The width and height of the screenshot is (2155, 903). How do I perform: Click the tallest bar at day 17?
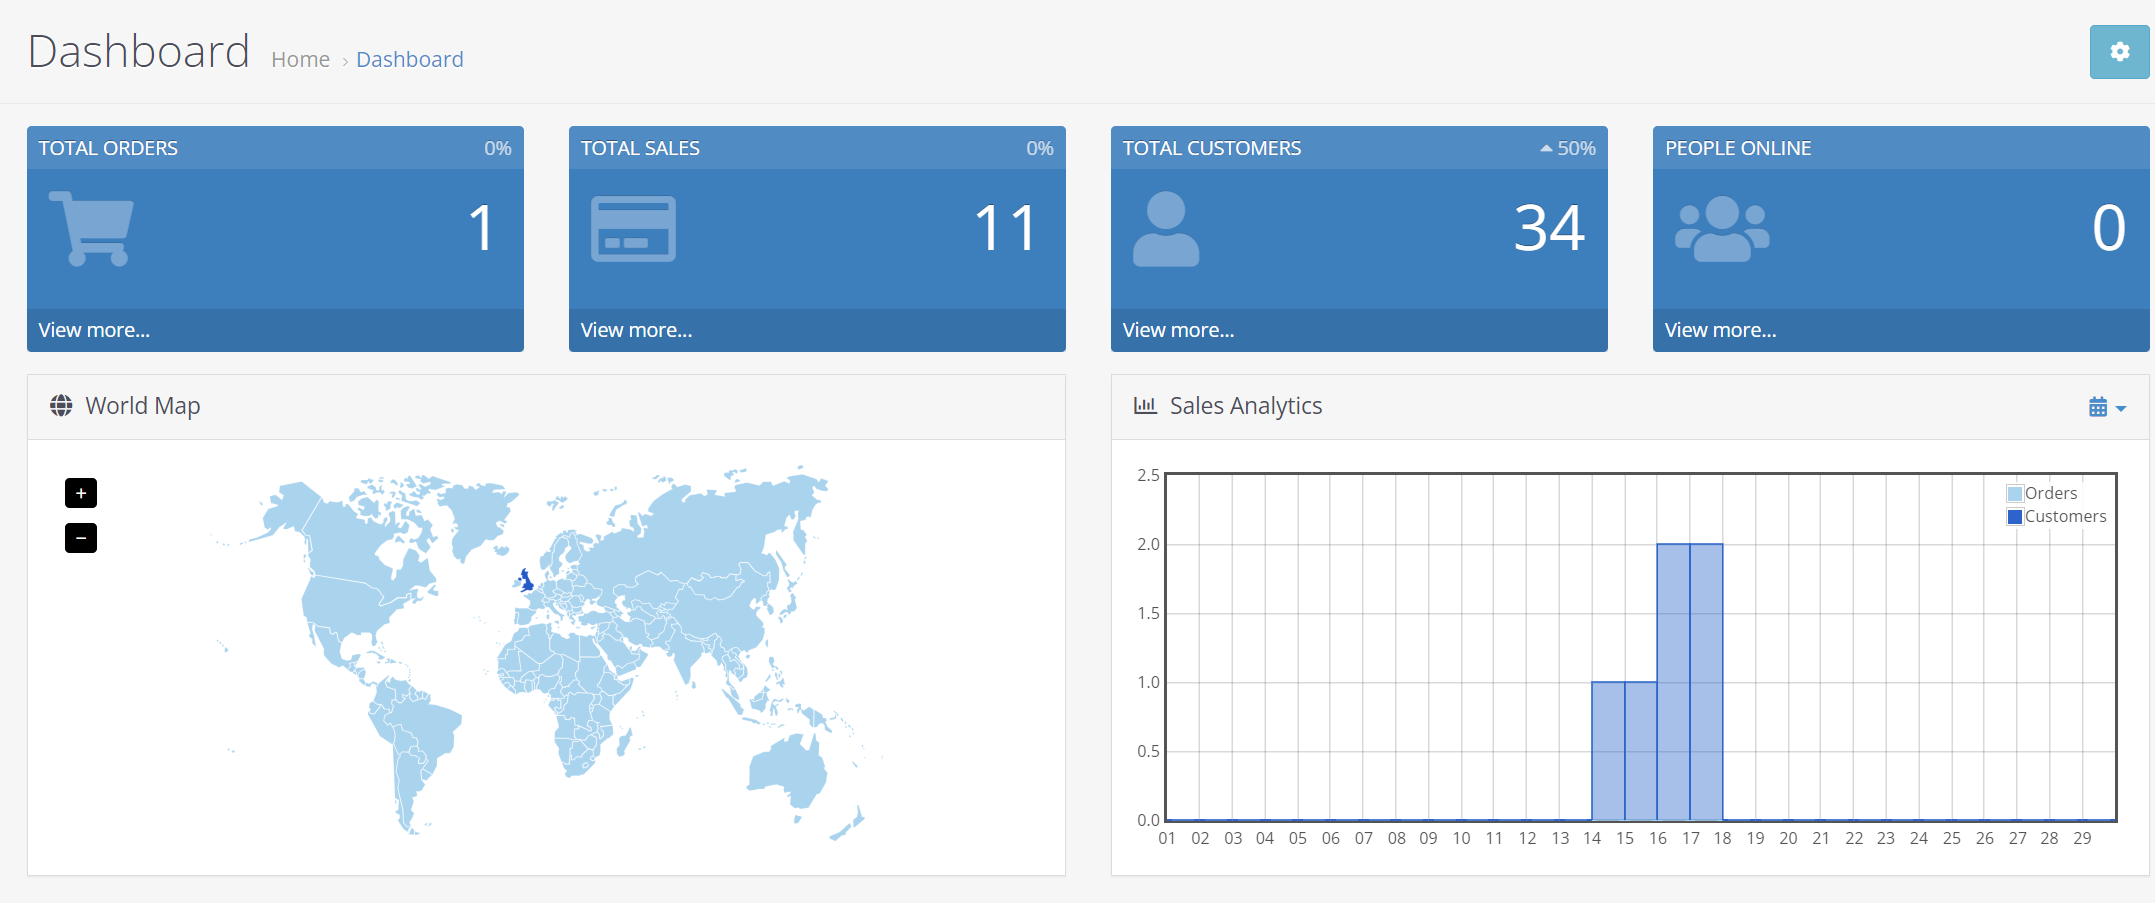click(x=1706, y=682)
